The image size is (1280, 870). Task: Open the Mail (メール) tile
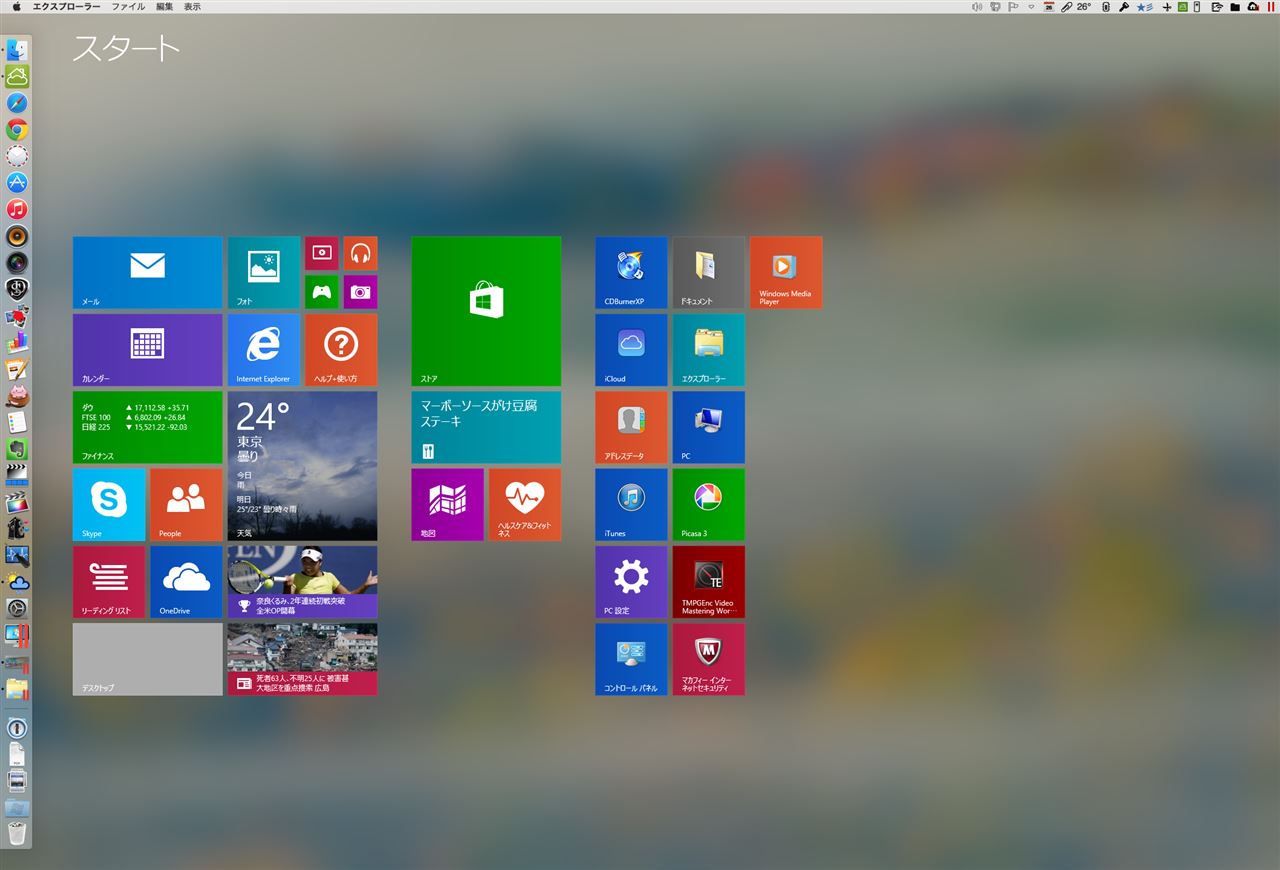147,272
